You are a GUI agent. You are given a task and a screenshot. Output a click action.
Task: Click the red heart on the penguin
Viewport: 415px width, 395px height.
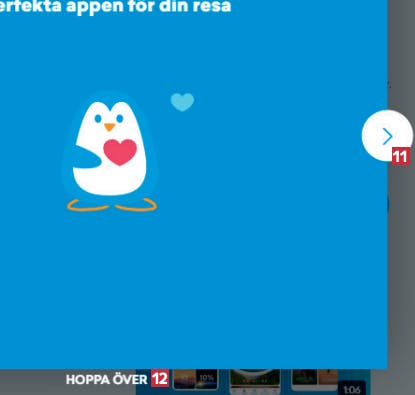[x=120, y=152]
